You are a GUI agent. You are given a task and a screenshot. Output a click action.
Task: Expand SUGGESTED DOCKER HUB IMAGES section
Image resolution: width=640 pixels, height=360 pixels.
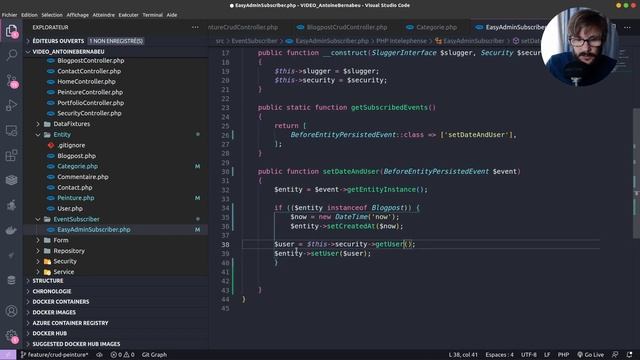[76, 344]
